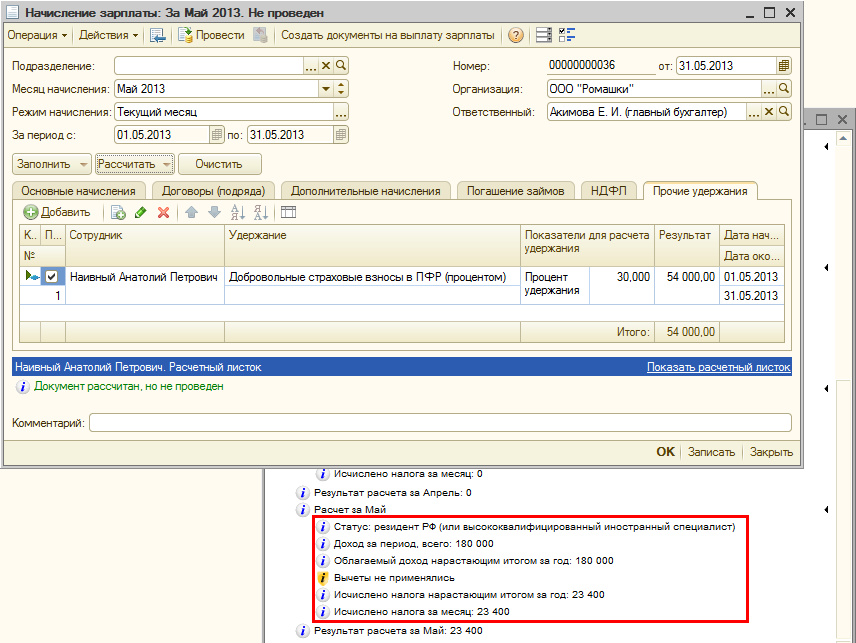This screenshot has width=856, height=643.
Task: Click the sort descending icon
Action: [260, 212]
